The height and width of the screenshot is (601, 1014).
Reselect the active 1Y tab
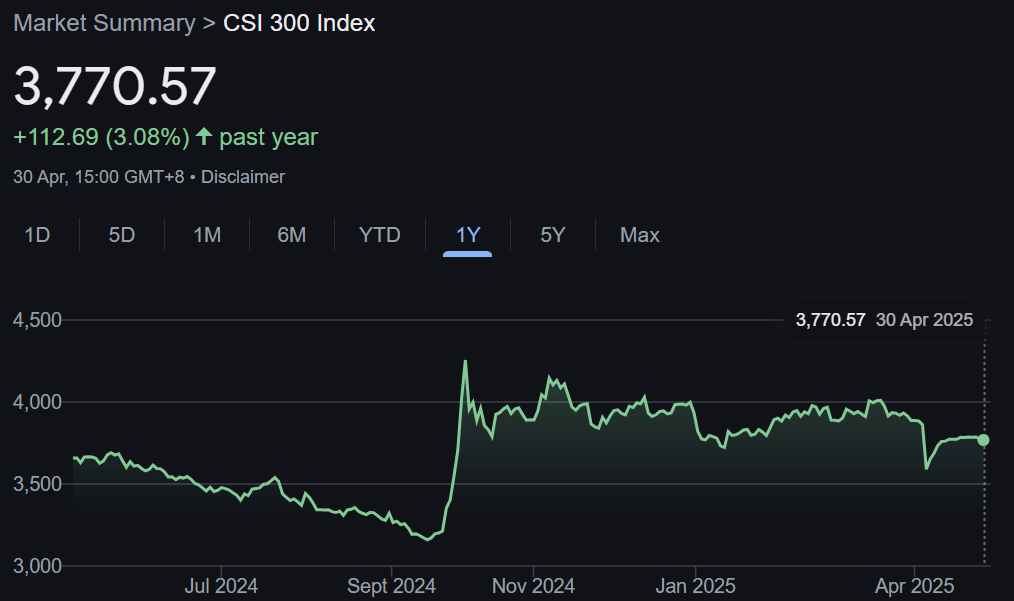click(466, 234)
